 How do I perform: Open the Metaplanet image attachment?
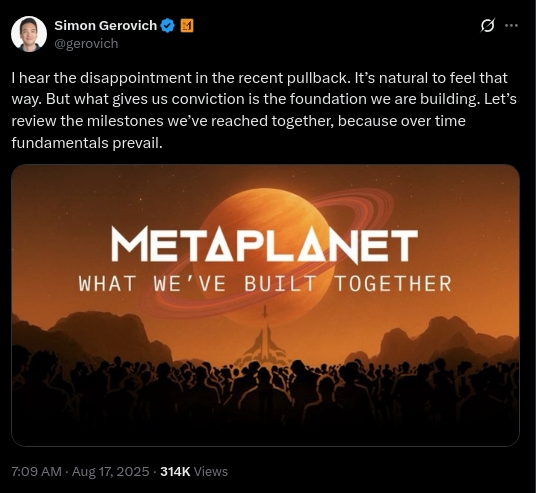click(266, 305)
